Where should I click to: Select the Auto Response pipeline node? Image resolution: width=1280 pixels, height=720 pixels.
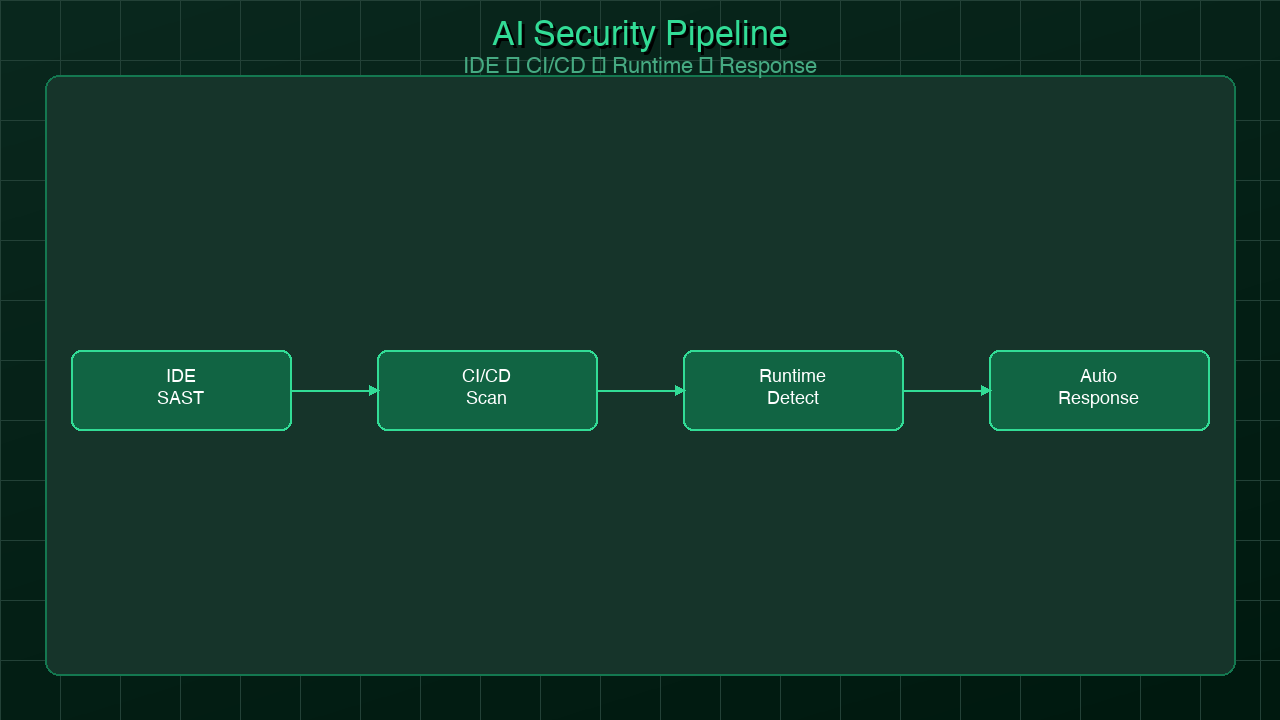tap(1099, 390)
